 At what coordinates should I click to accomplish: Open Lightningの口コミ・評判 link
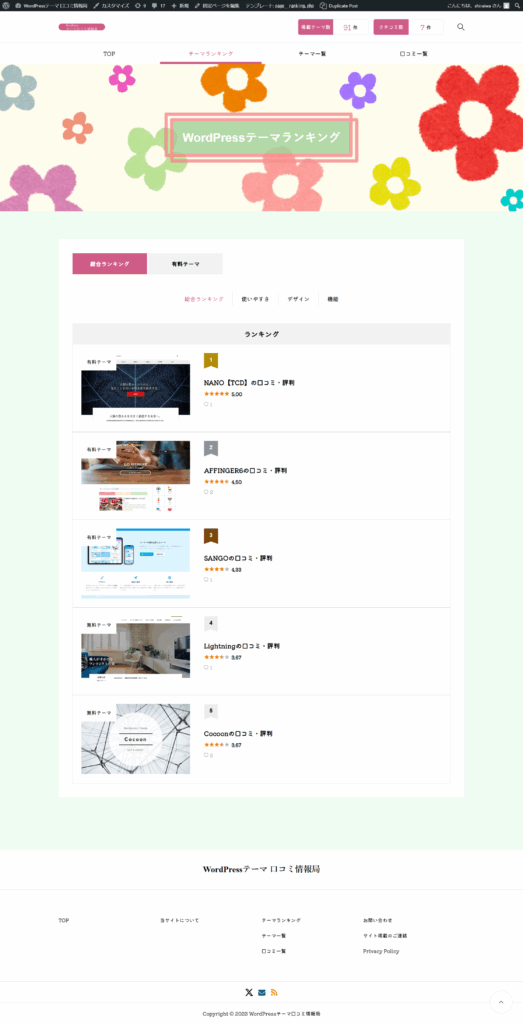click(x=242, y=646)
